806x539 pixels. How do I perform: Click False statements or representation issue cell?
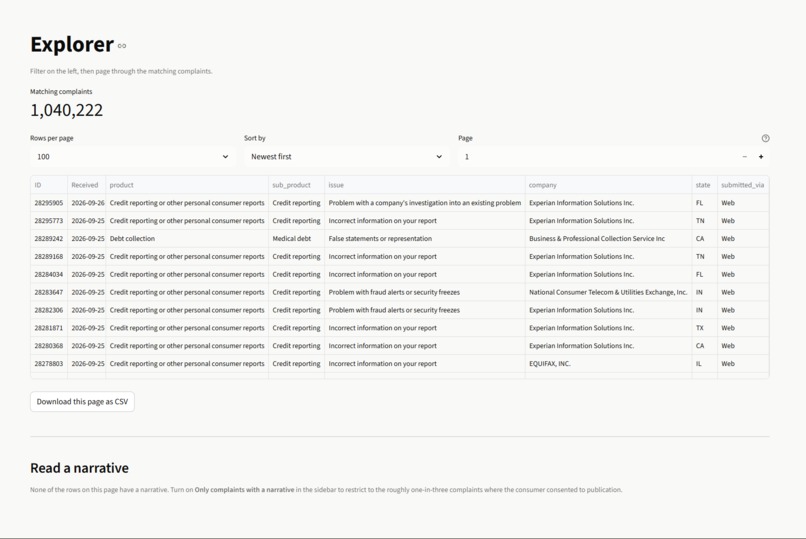click(425, 239)
